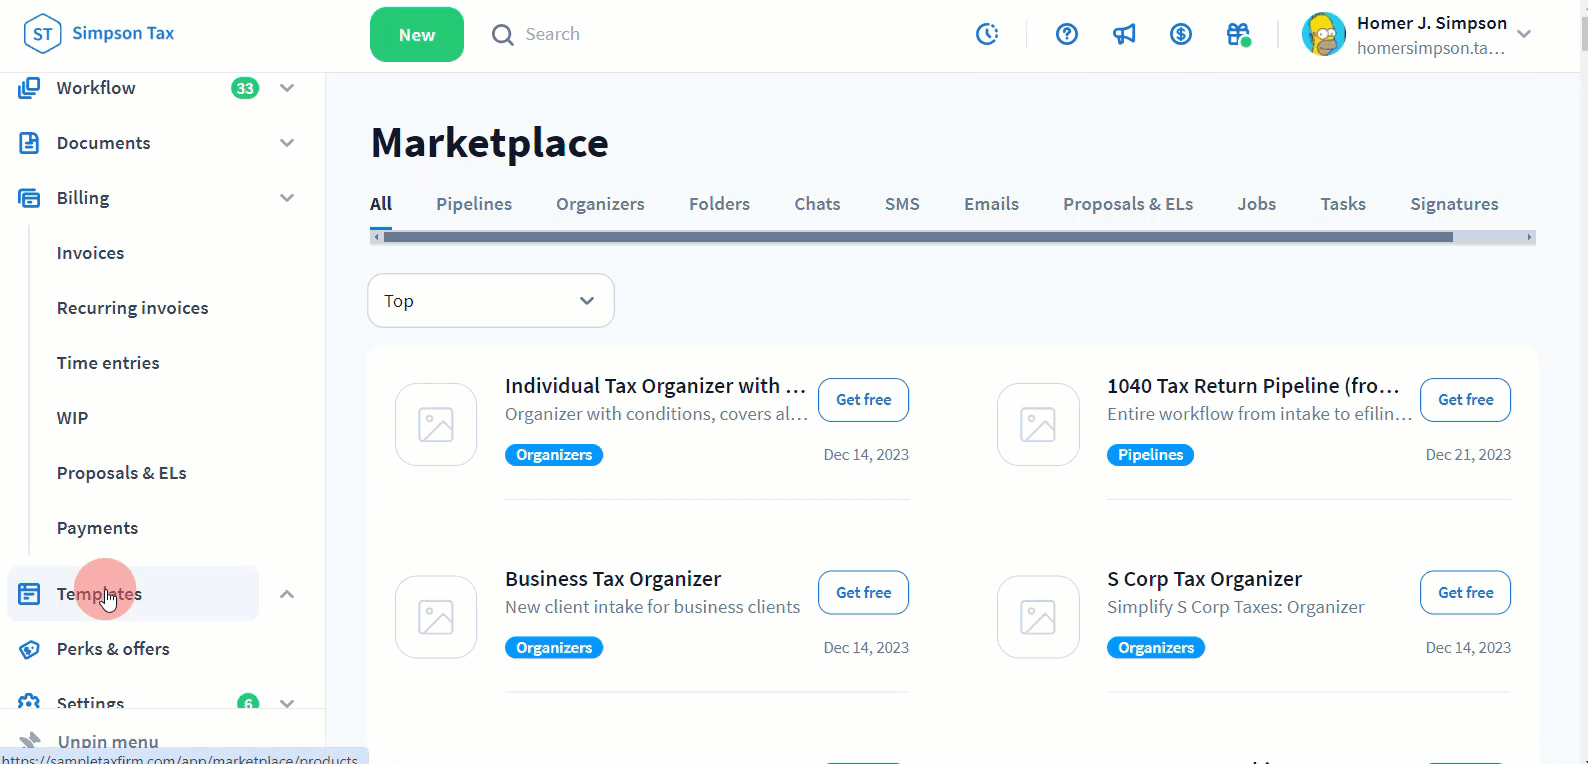Expand the Workflow menu chevron
This screenshot has width=1588, height=764.
[287, 88]
